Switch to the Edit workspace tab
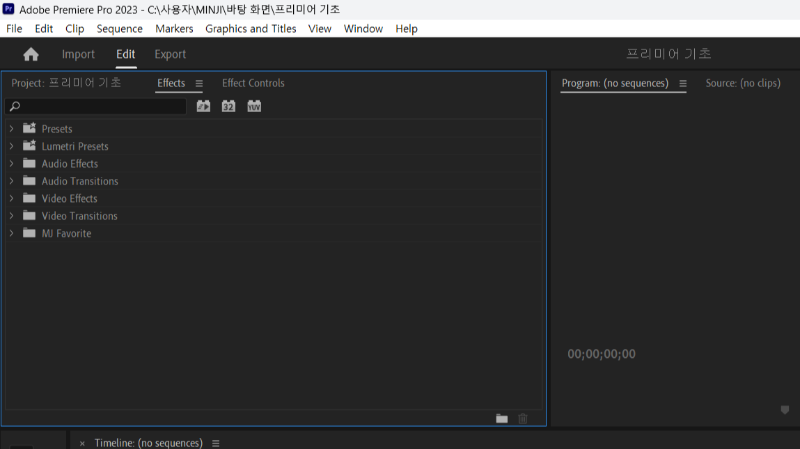Screen dimensions: 800x449 126,54
